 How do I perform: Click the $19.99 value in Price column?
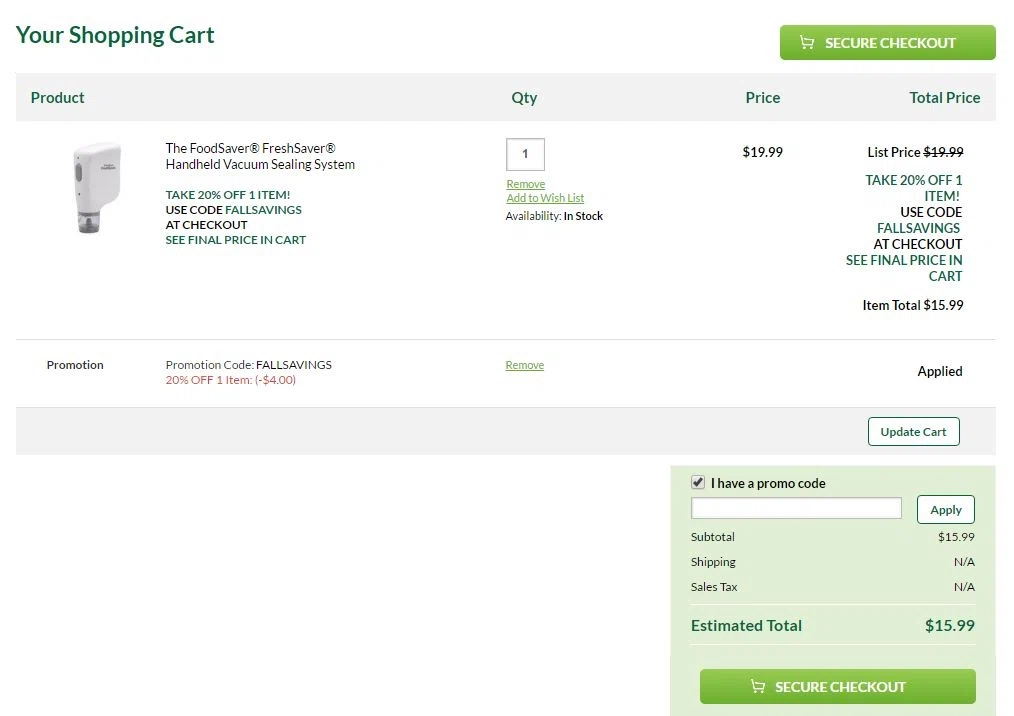(x=762, y=152)
